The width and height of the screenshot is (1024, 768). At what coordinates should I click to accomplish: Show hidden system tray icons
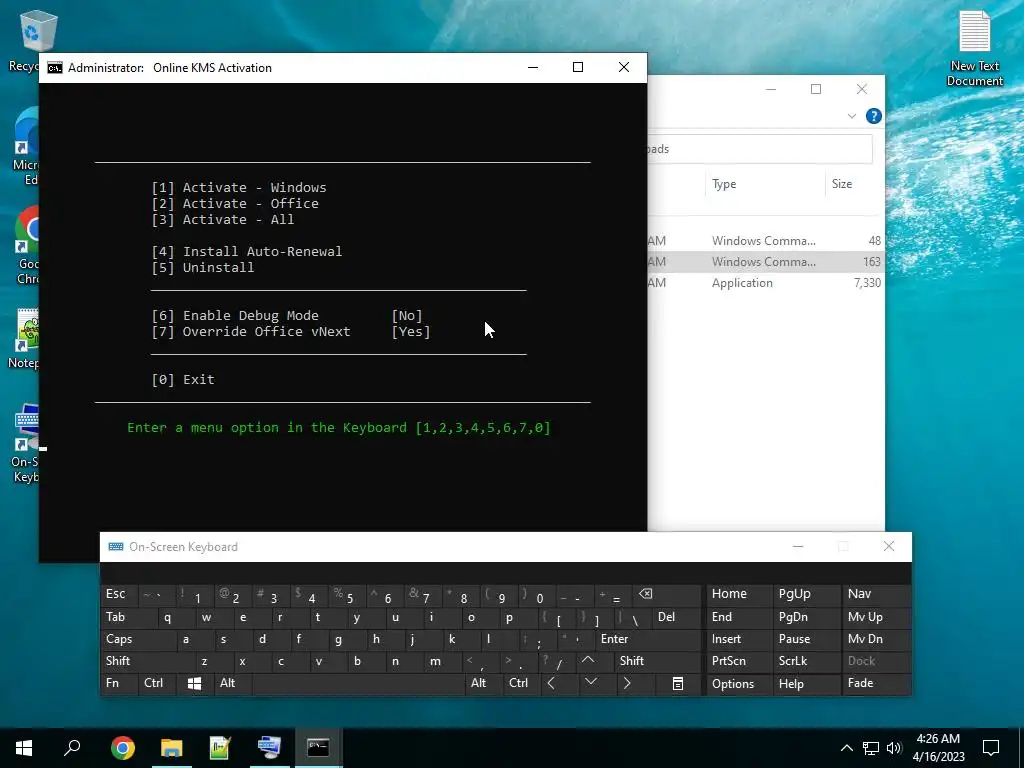[846, 748]
